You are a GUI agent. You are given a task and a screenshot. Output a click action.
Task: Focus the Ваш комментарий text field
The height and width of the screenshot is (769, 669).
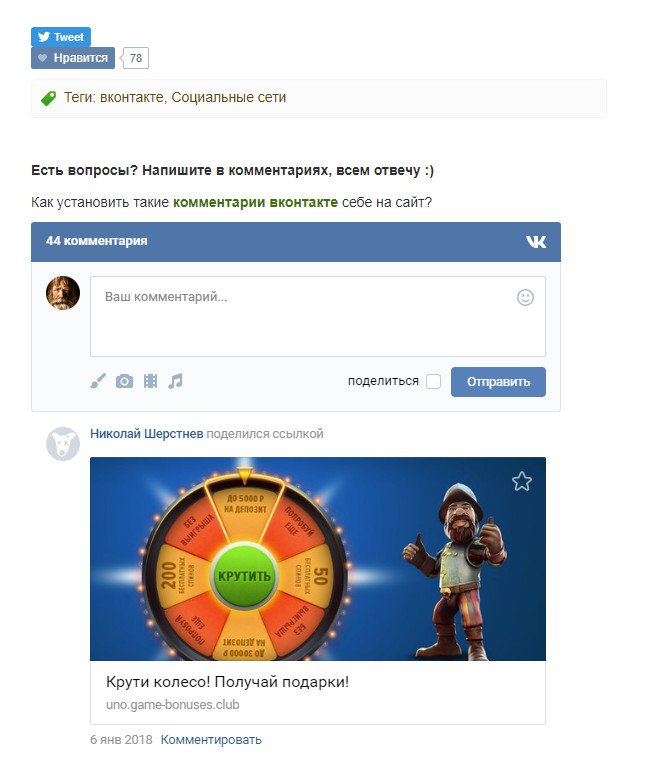tap(318, 316)
